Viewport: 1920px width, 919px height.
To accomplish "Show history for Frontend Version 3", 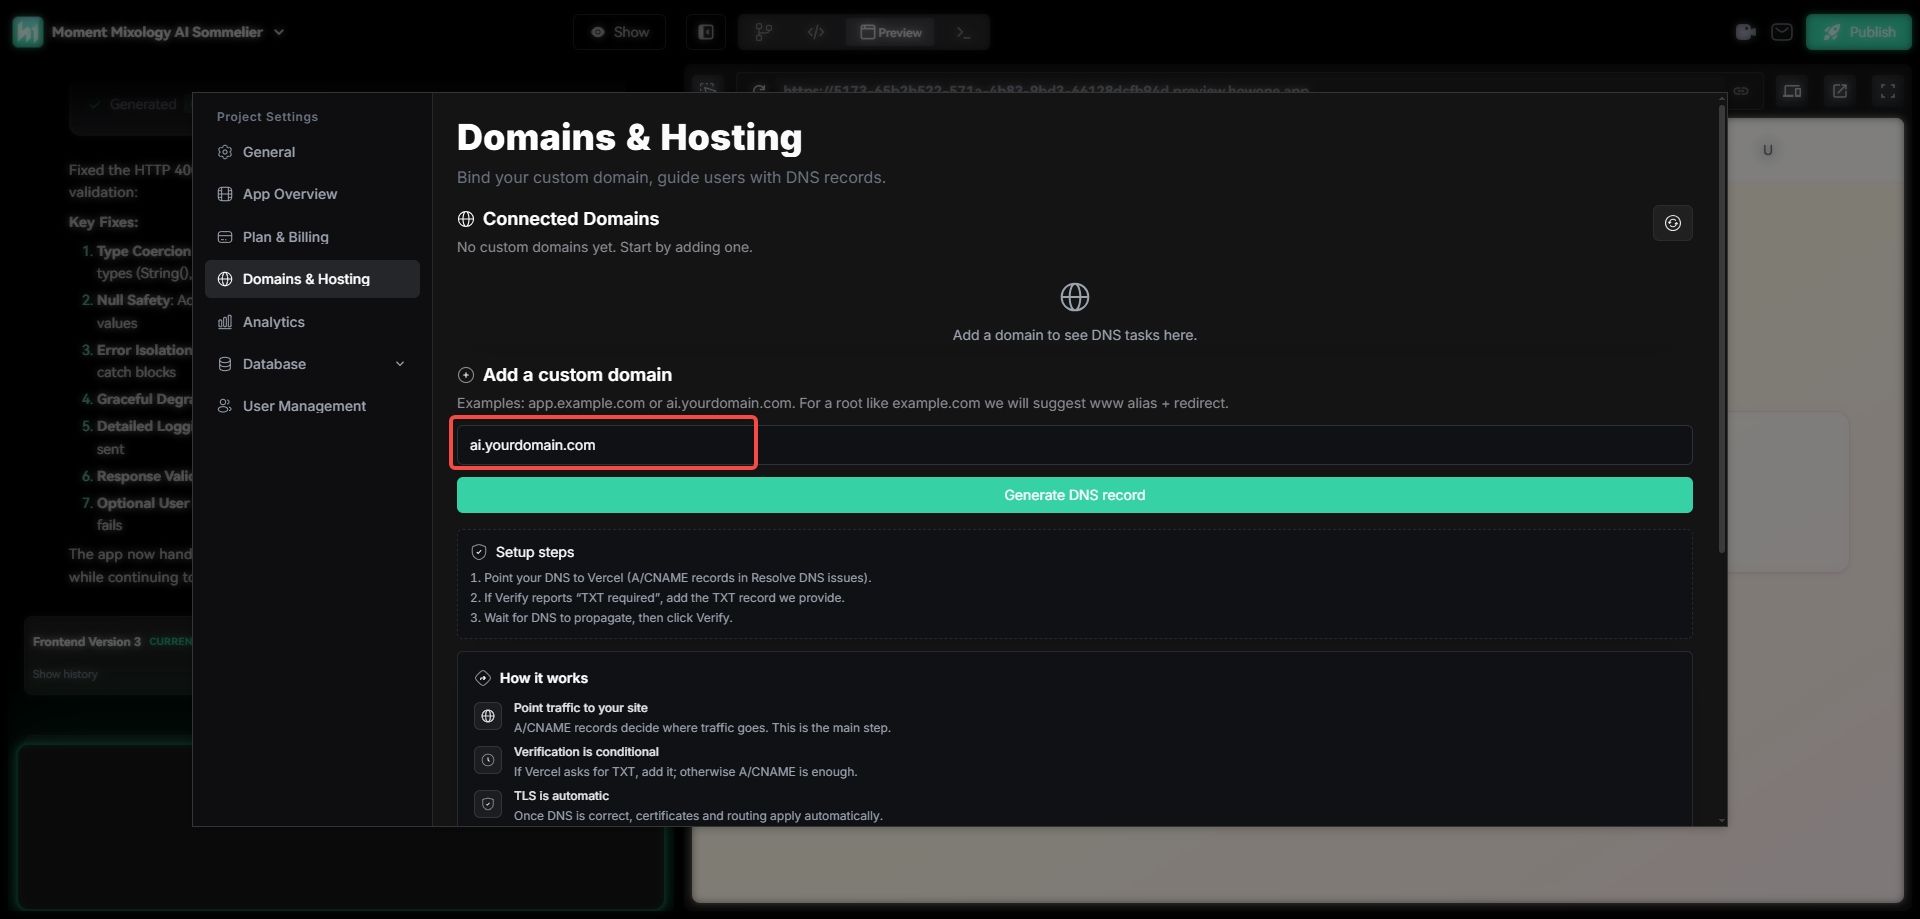I will click(65, 674).
